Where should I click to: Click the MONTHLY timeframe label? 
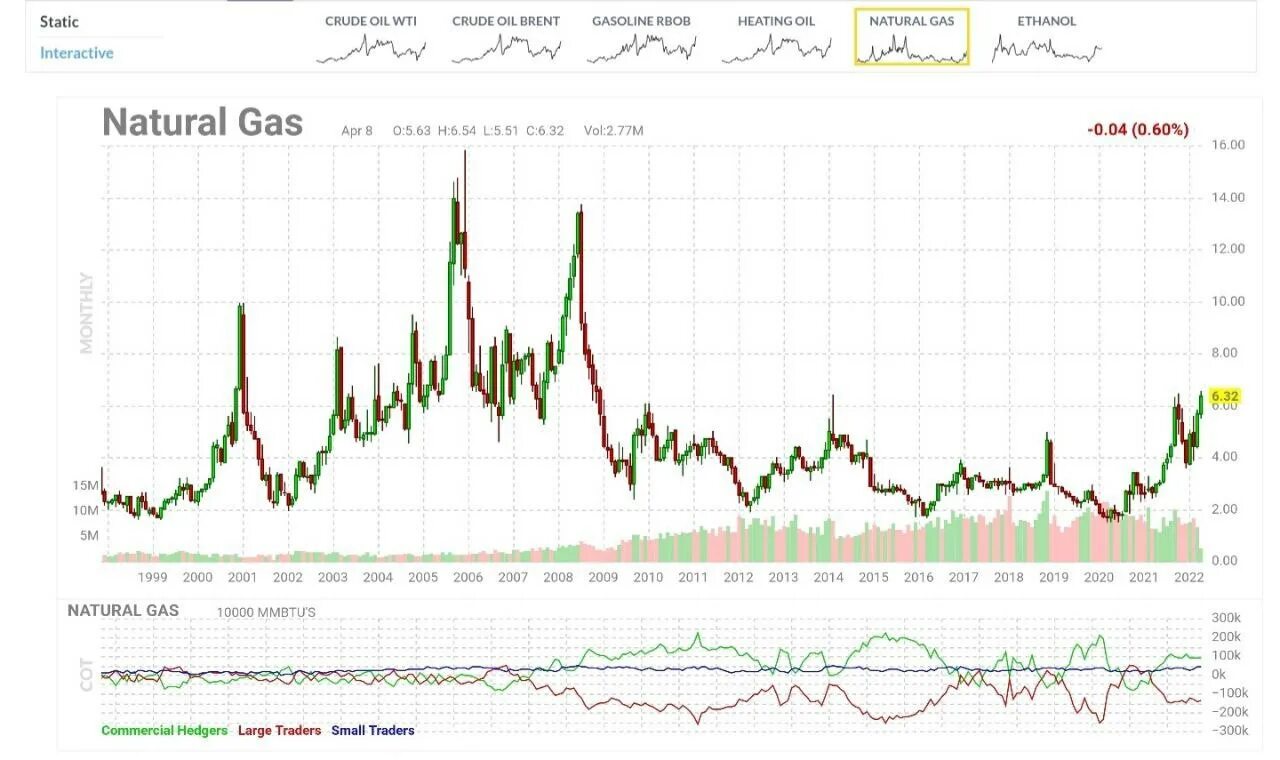[x=87, y=313]
